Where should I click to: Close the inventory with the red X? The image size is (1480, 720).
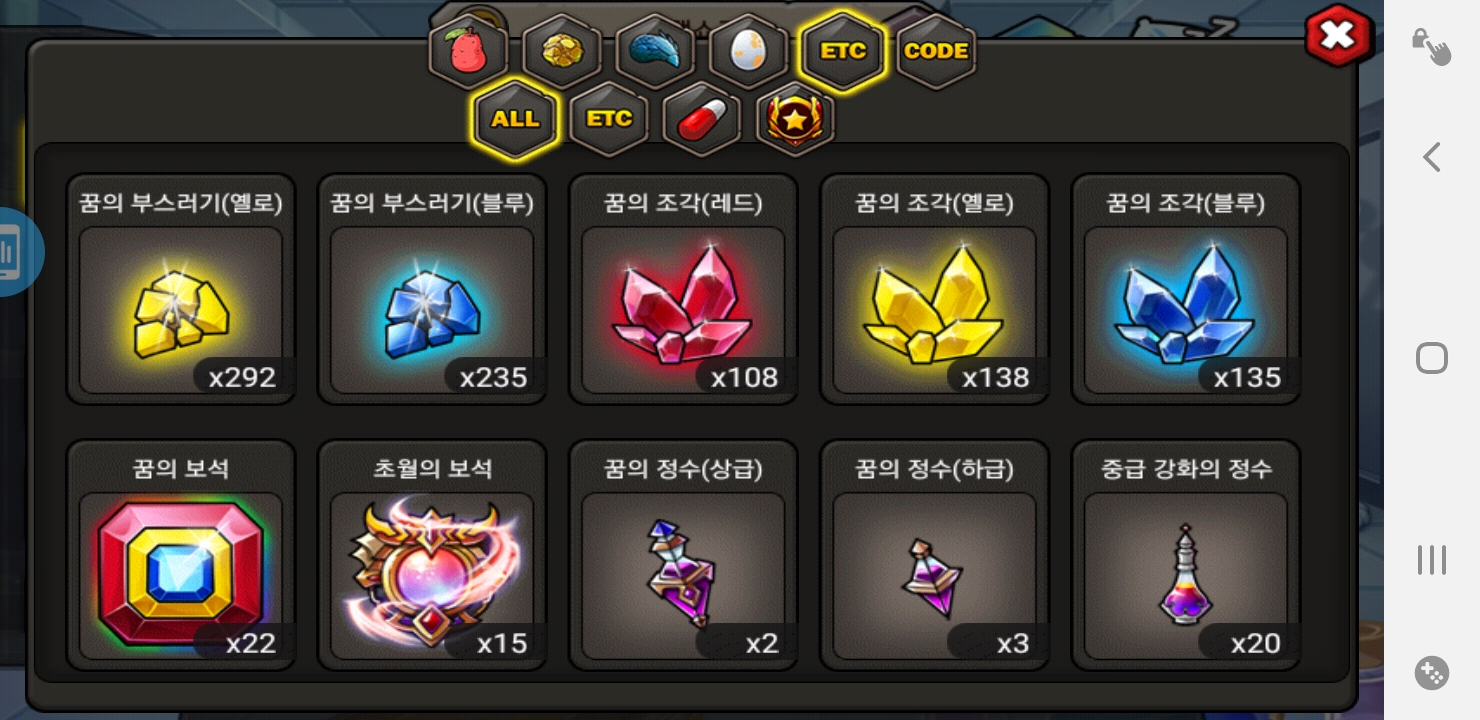point(1338,37)
